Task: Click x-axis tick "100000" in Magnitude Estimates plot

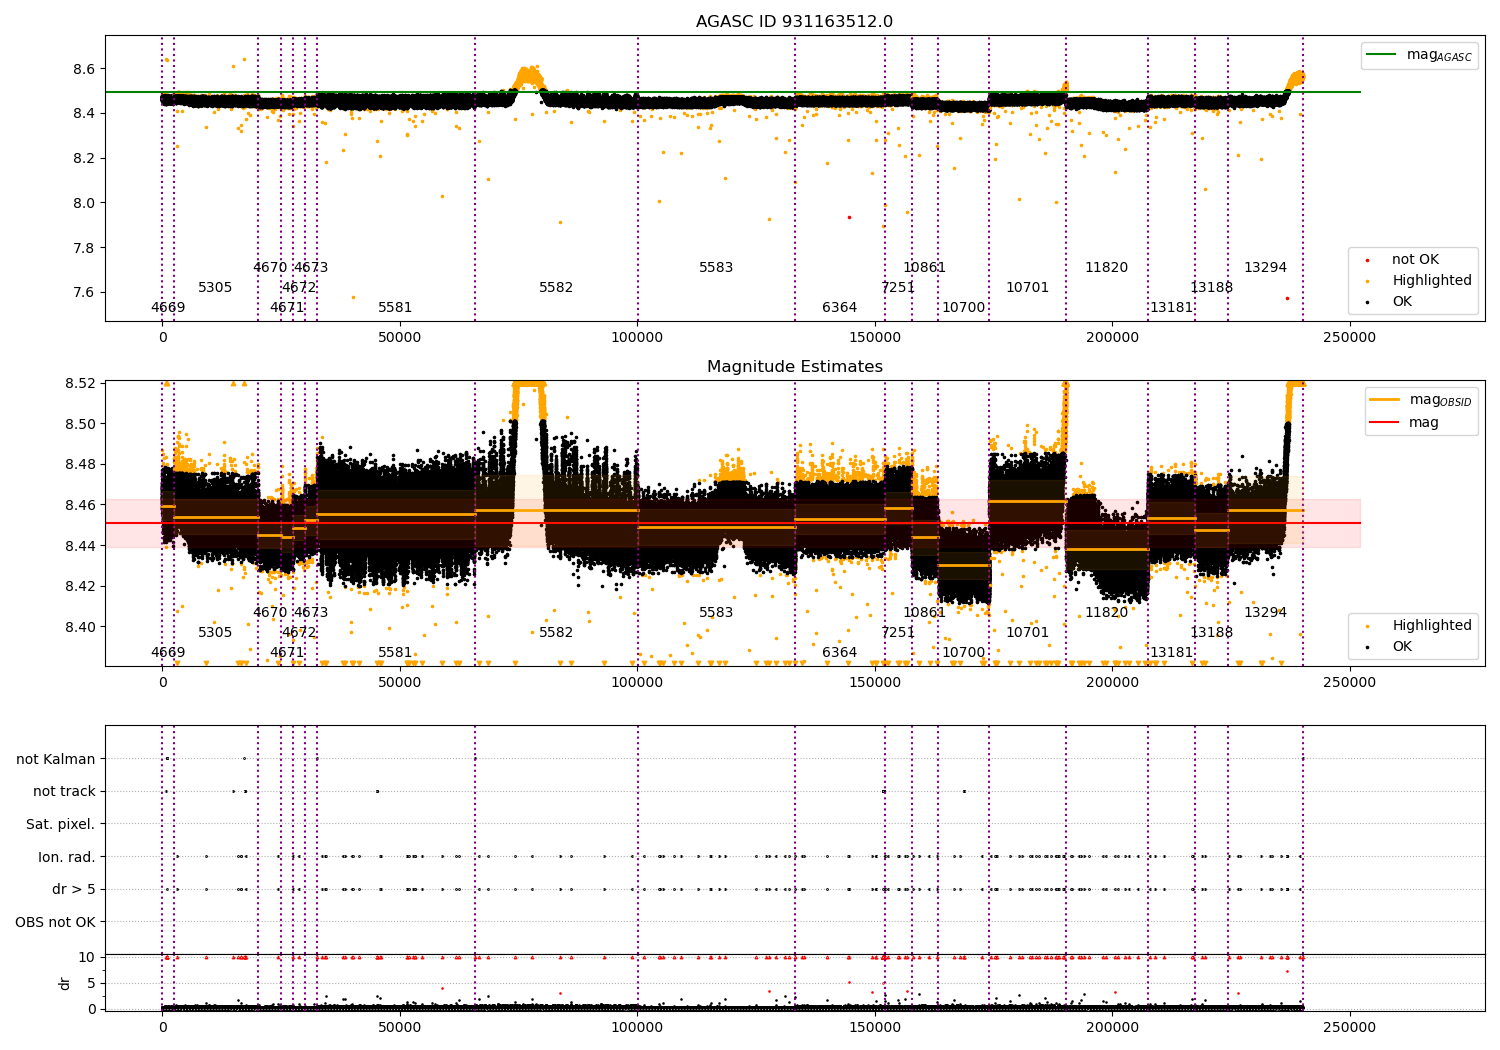Action: coord(637,683)
